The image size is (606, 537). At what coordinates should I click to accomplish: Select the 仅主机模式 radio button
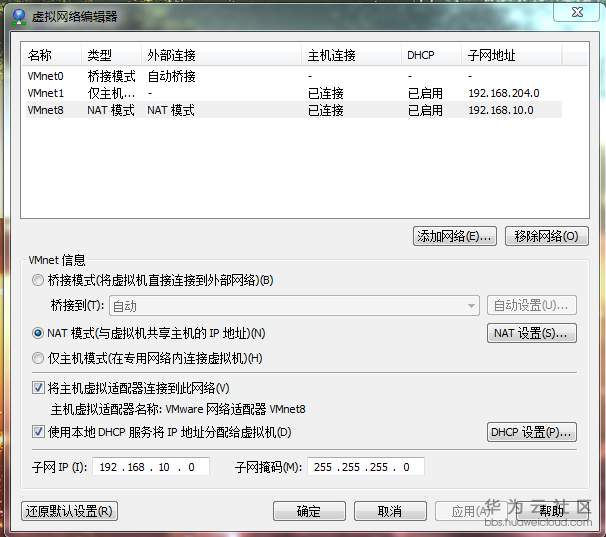[x=38, y=358]
